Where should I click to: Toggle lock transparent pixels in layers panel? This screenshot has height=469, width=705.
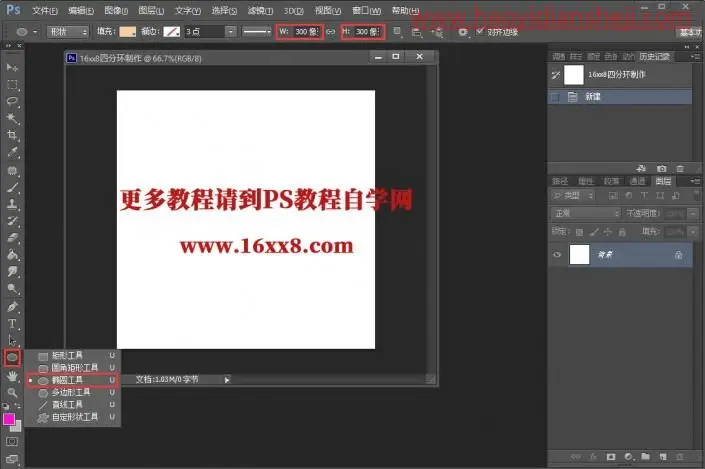(580, 232)
